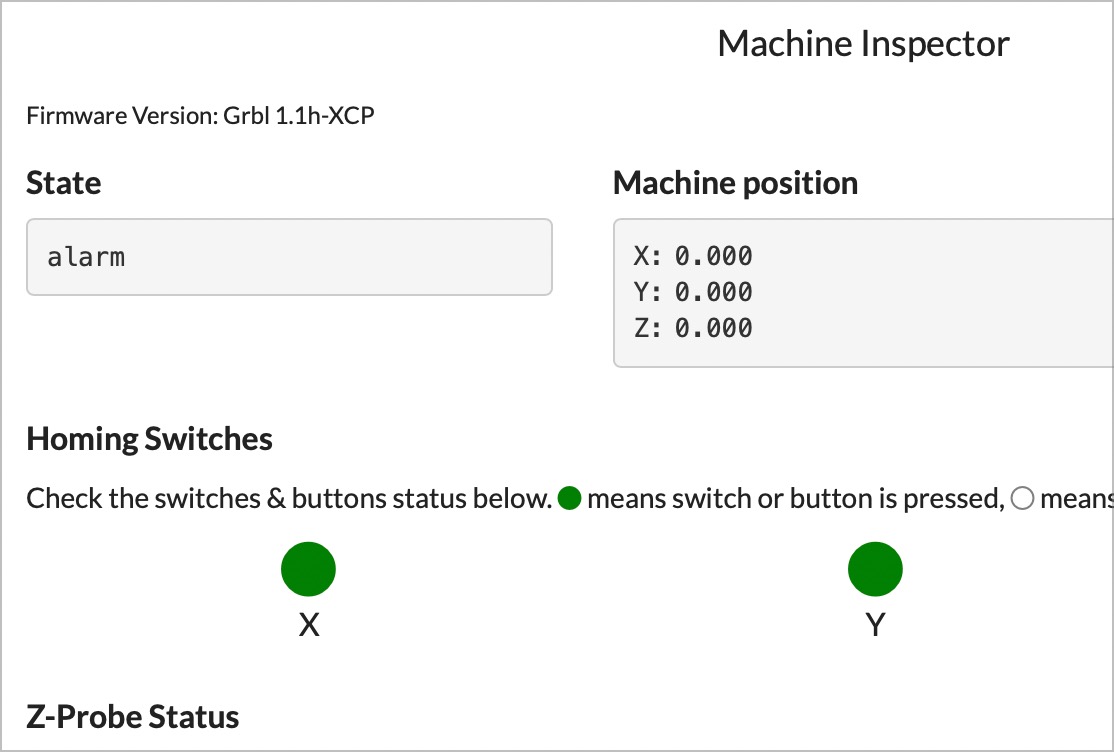The width and height of the screenshot is (1114, 752).
Task: Select the Y: 0.000 position line
Action: (x=693, y=292)
